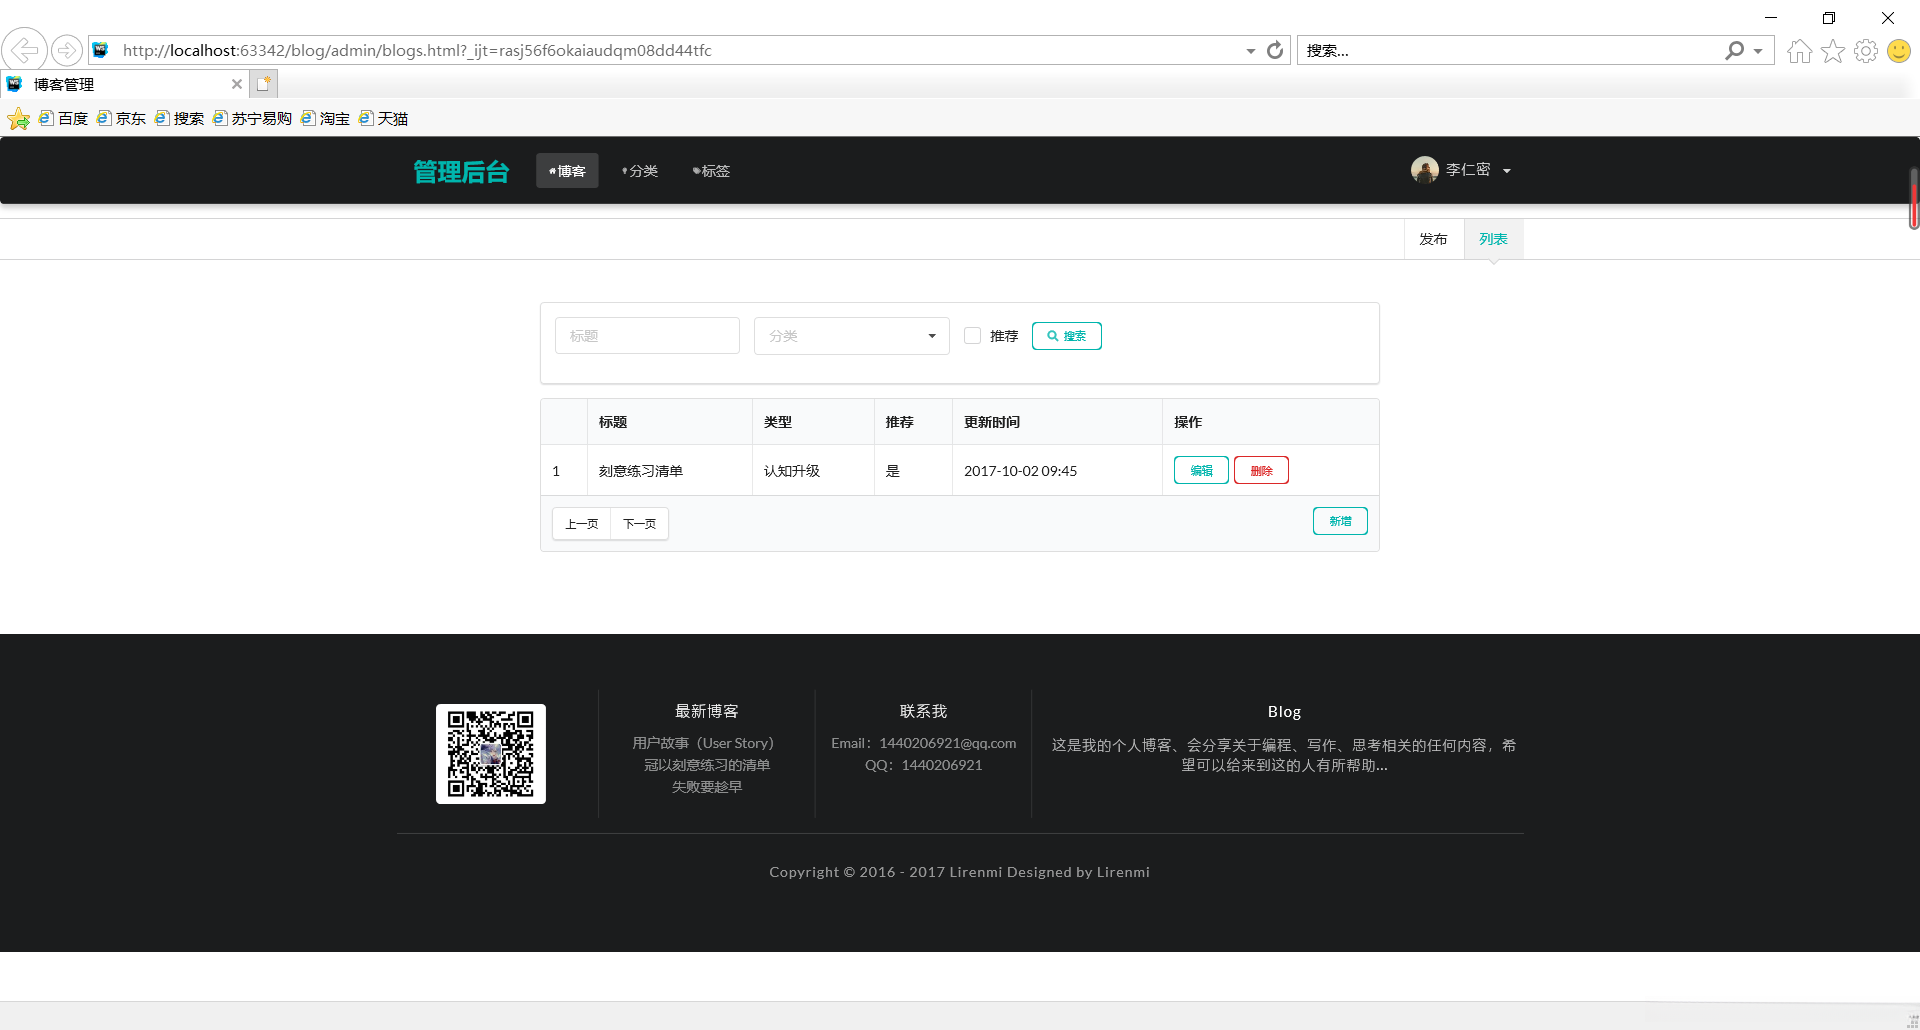Image resolution: width=1920 pixels, height=1030 pixels.
Task: Click the user avatar photo of 李仁密
Action: tap(1426, 170)
